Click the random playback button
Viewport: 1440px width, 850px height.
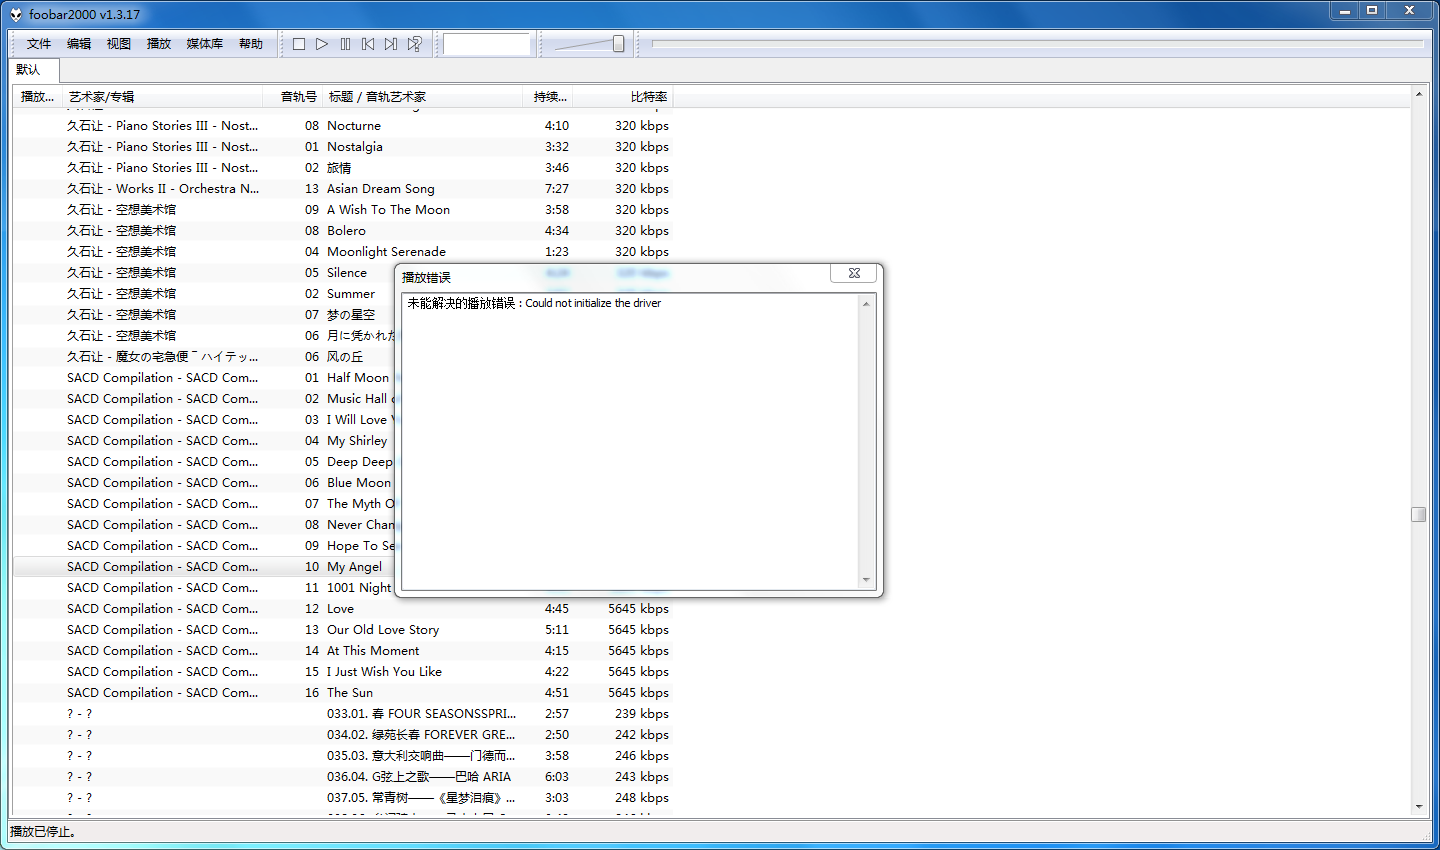(x=414, y=44)
